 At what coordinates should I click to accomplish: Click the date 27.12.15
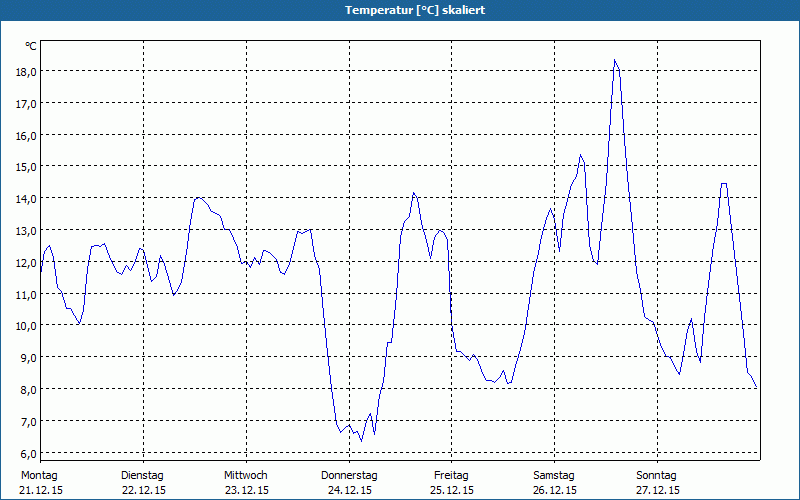[658, 490]
